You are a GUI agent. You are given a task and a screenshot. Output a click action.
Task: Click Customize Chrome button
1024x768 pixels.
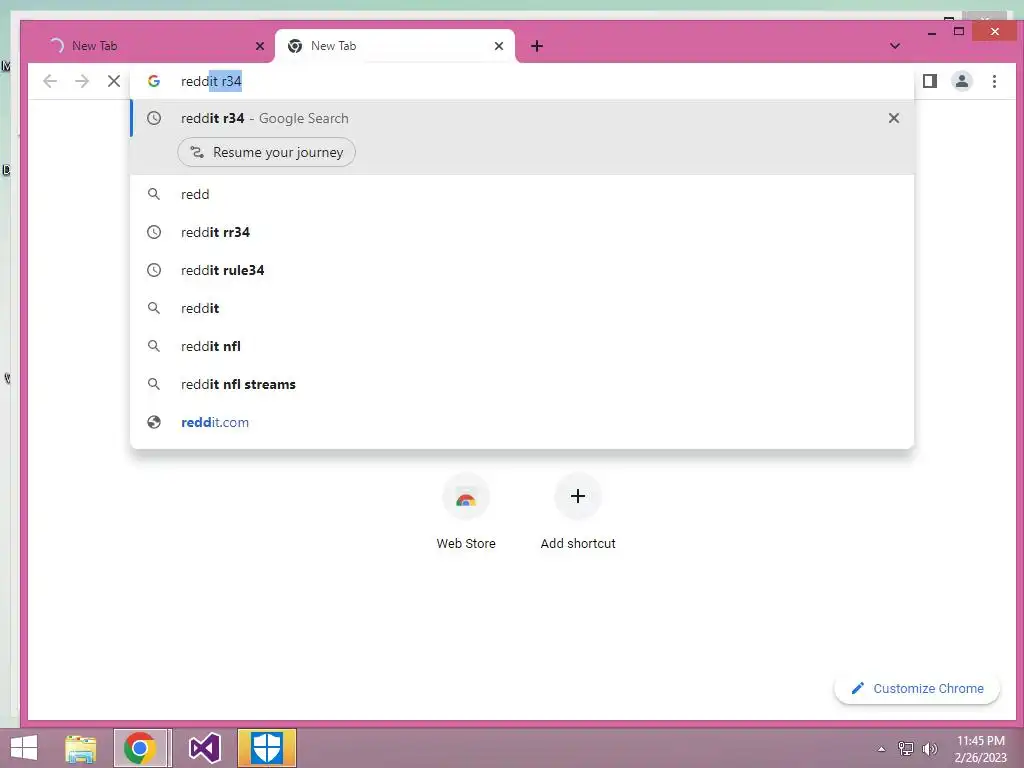[917, 688]
